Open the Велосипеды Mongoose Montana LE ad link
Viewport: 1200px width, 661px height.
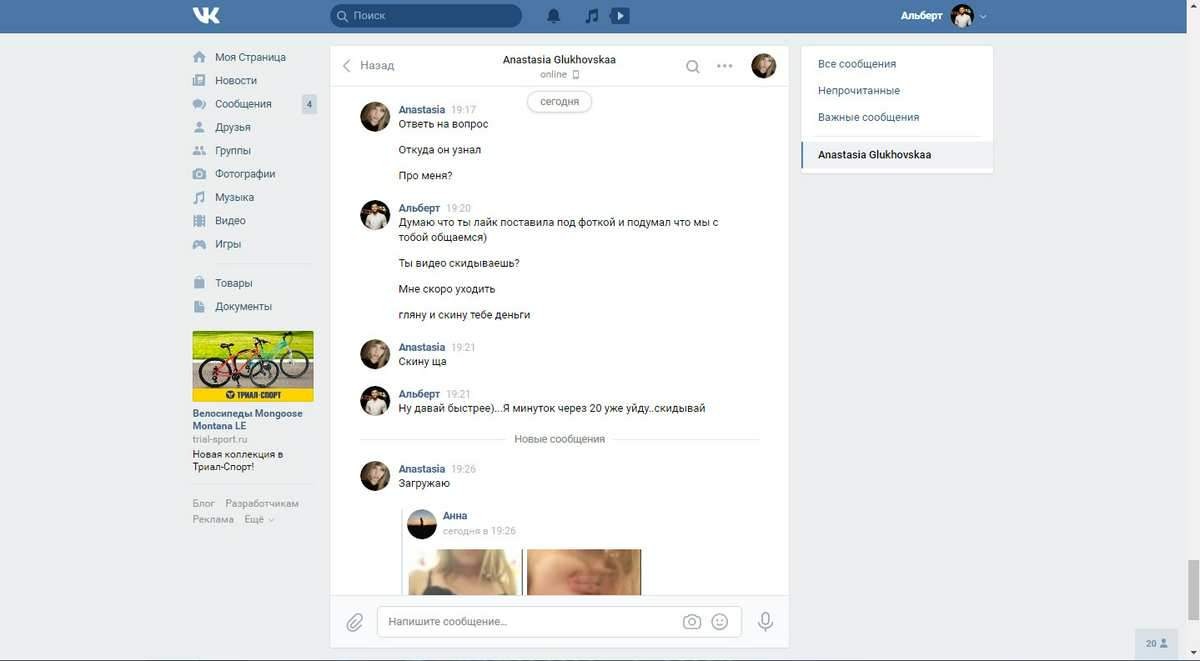[x=247, y=419]
